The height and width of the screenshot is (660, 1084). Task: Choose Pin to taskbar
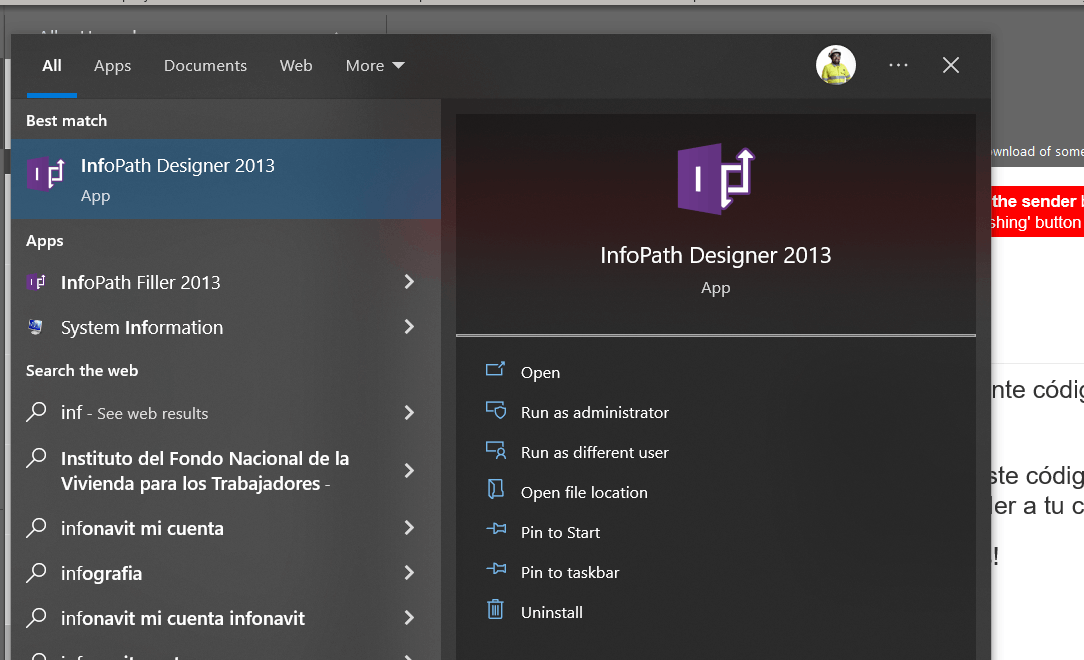[x=570, y=573]
